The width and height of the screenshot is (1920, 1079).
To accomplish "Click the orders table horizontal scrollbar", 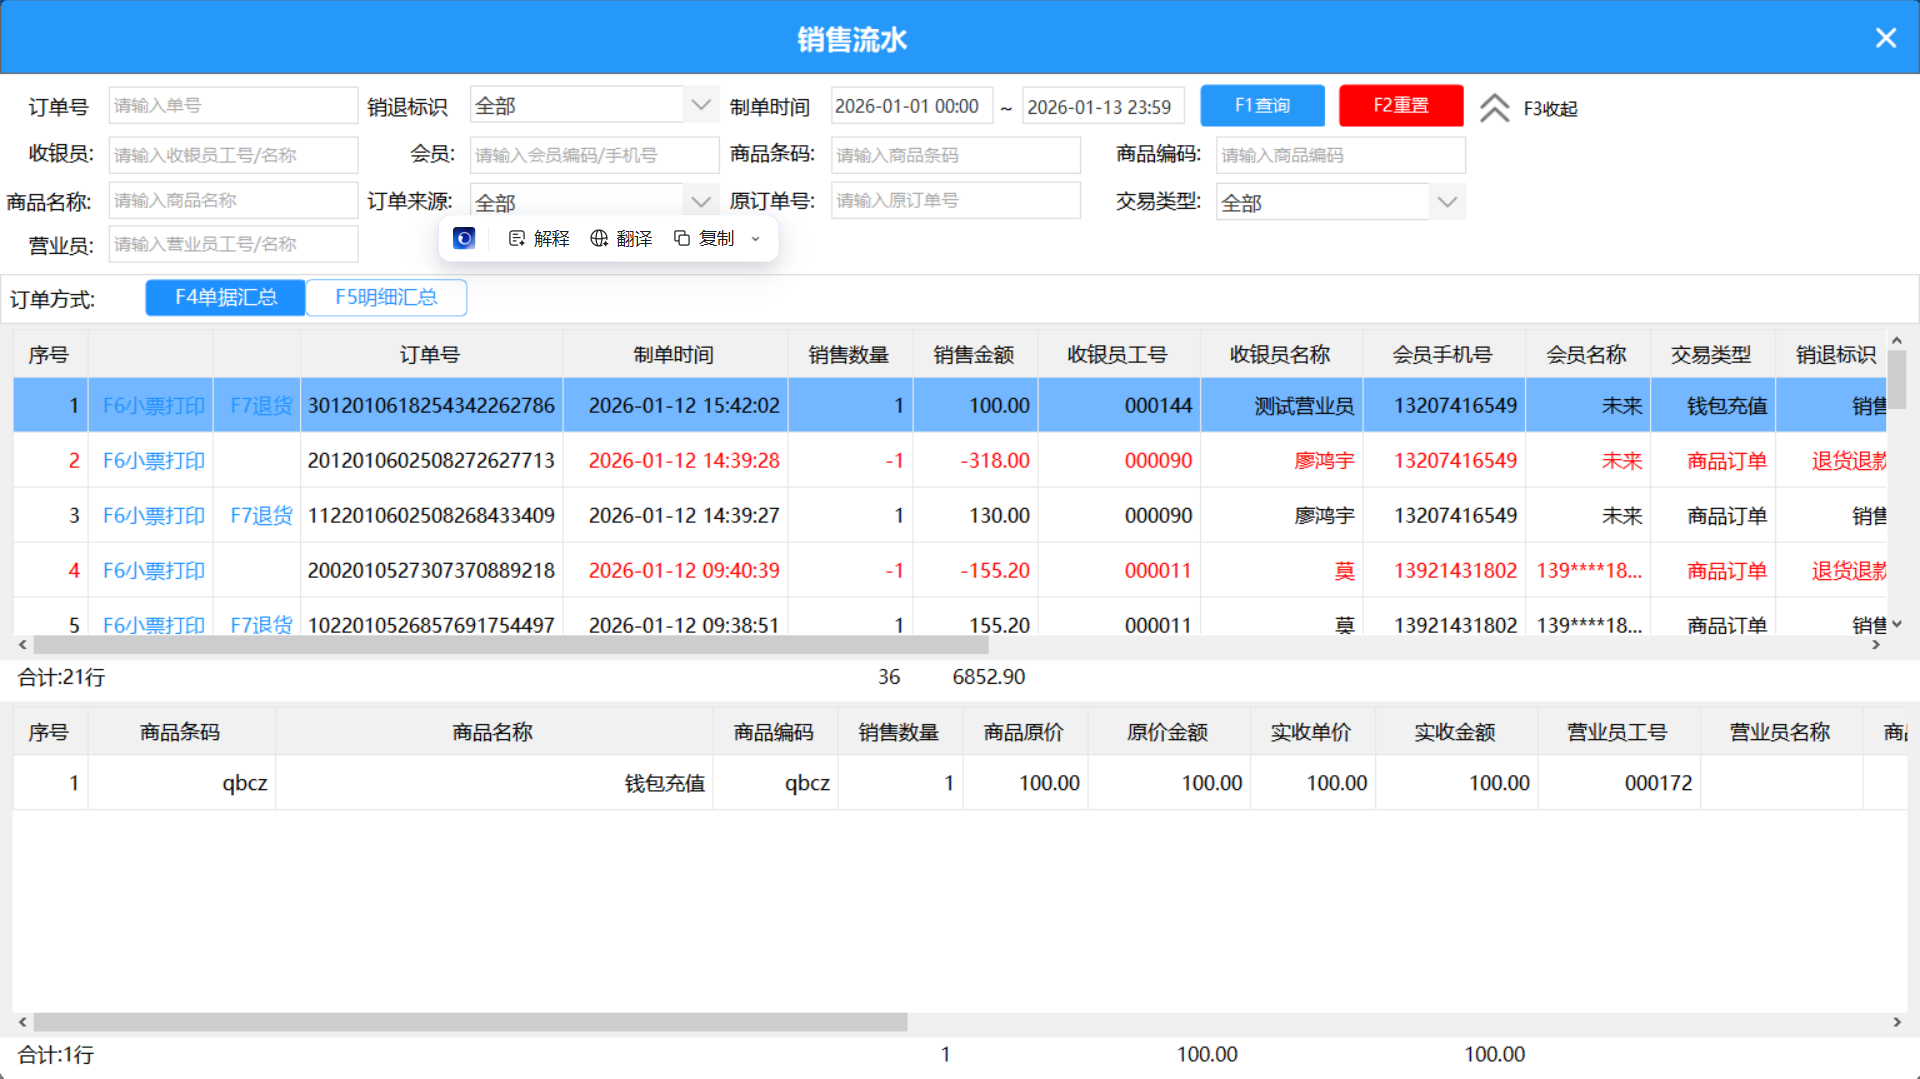I will 510,645.
